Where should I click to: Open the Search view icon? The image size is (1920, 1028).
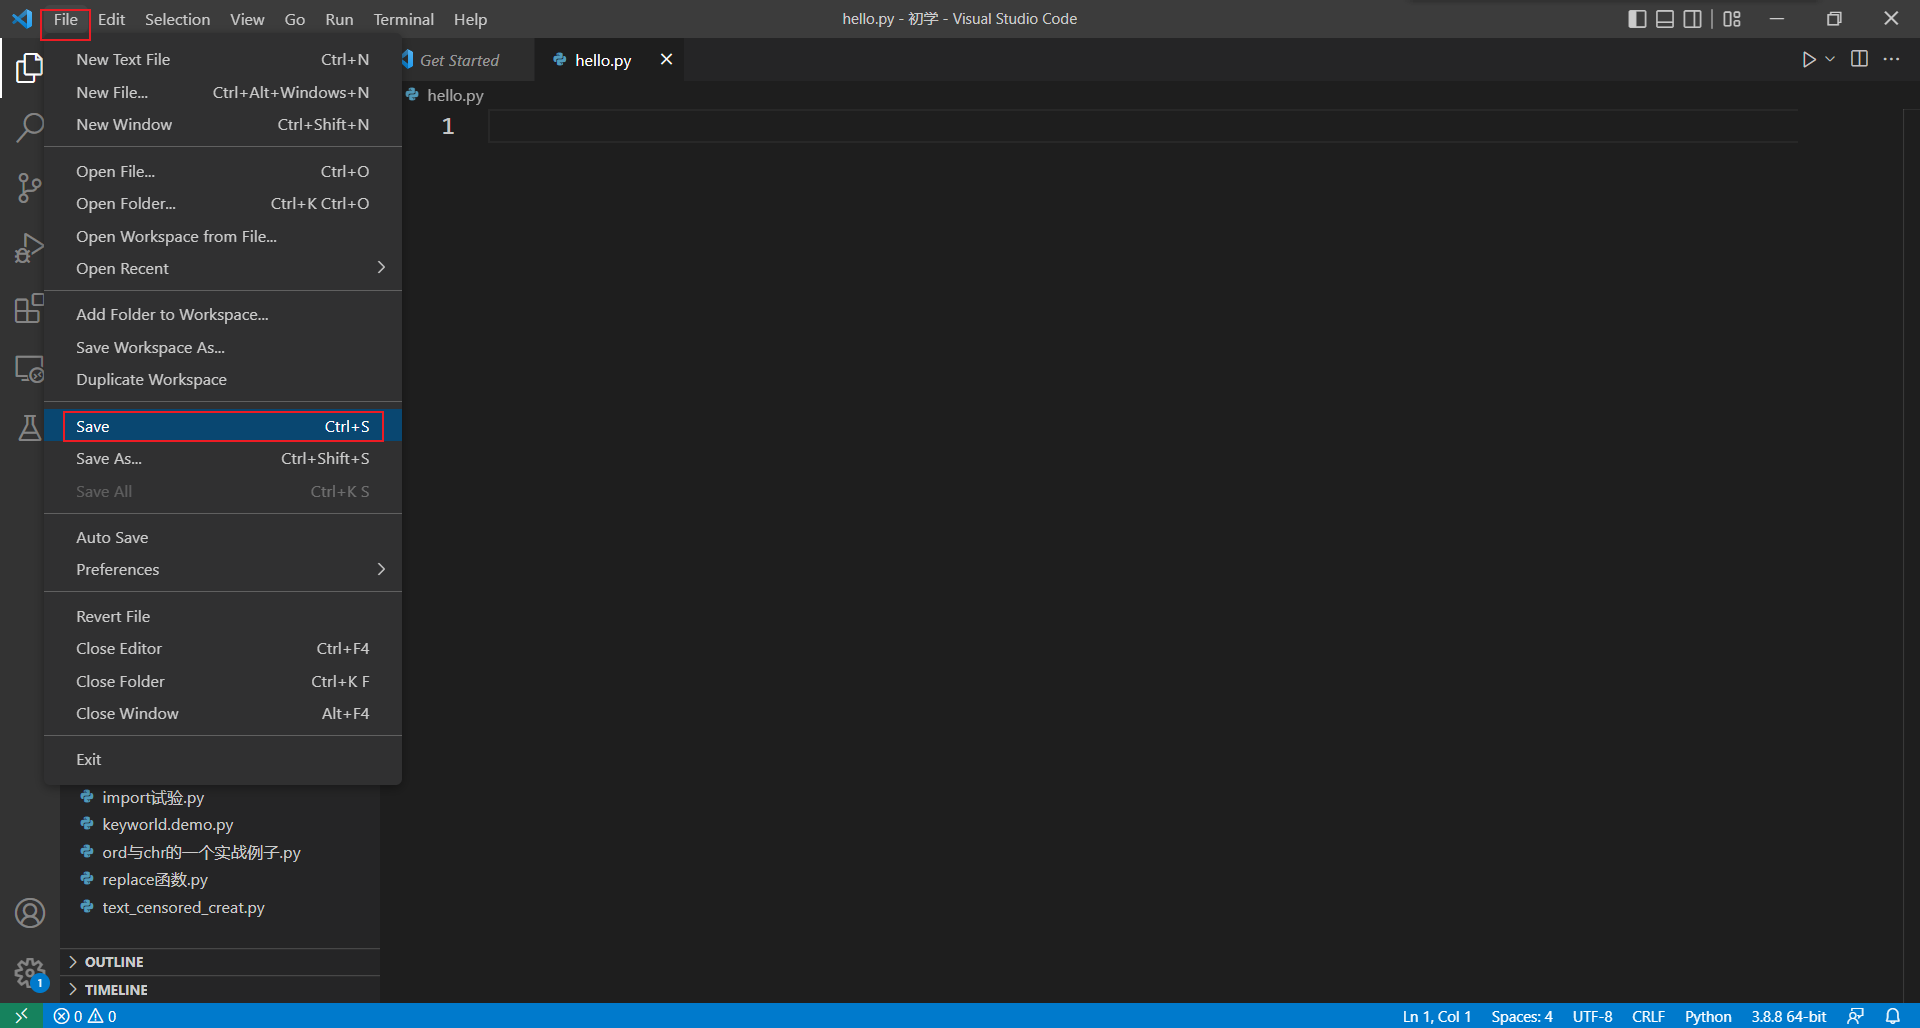tap(30, 127)
